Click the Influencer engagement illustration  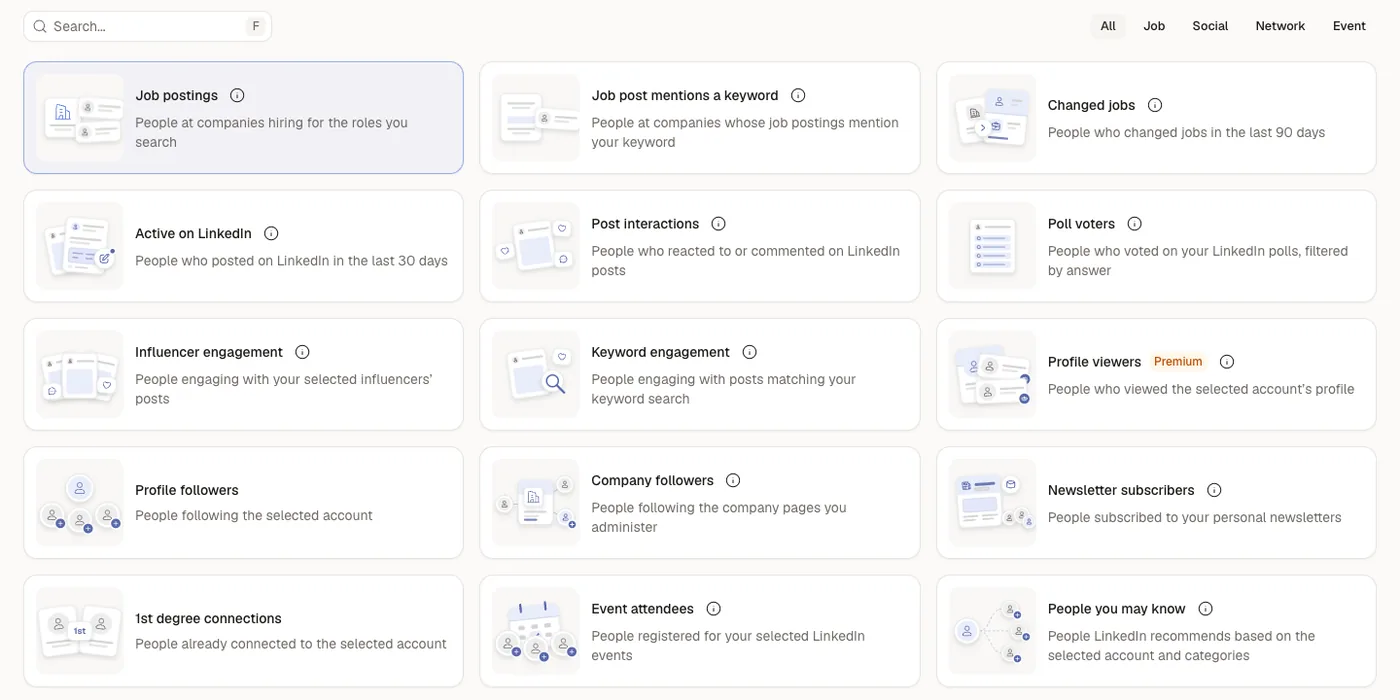pos(80,374)
